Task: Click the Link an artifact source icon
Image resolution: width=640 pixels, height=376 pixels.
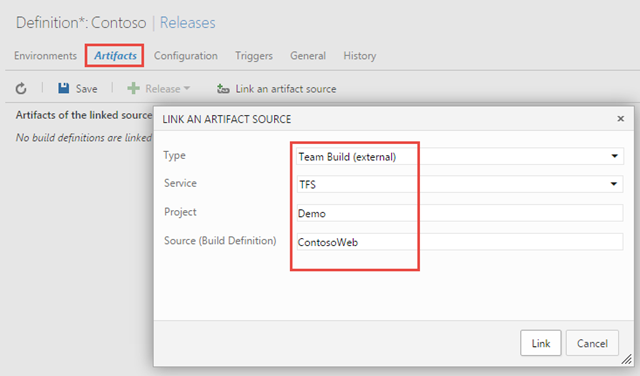Action: [x=223, y=89]
